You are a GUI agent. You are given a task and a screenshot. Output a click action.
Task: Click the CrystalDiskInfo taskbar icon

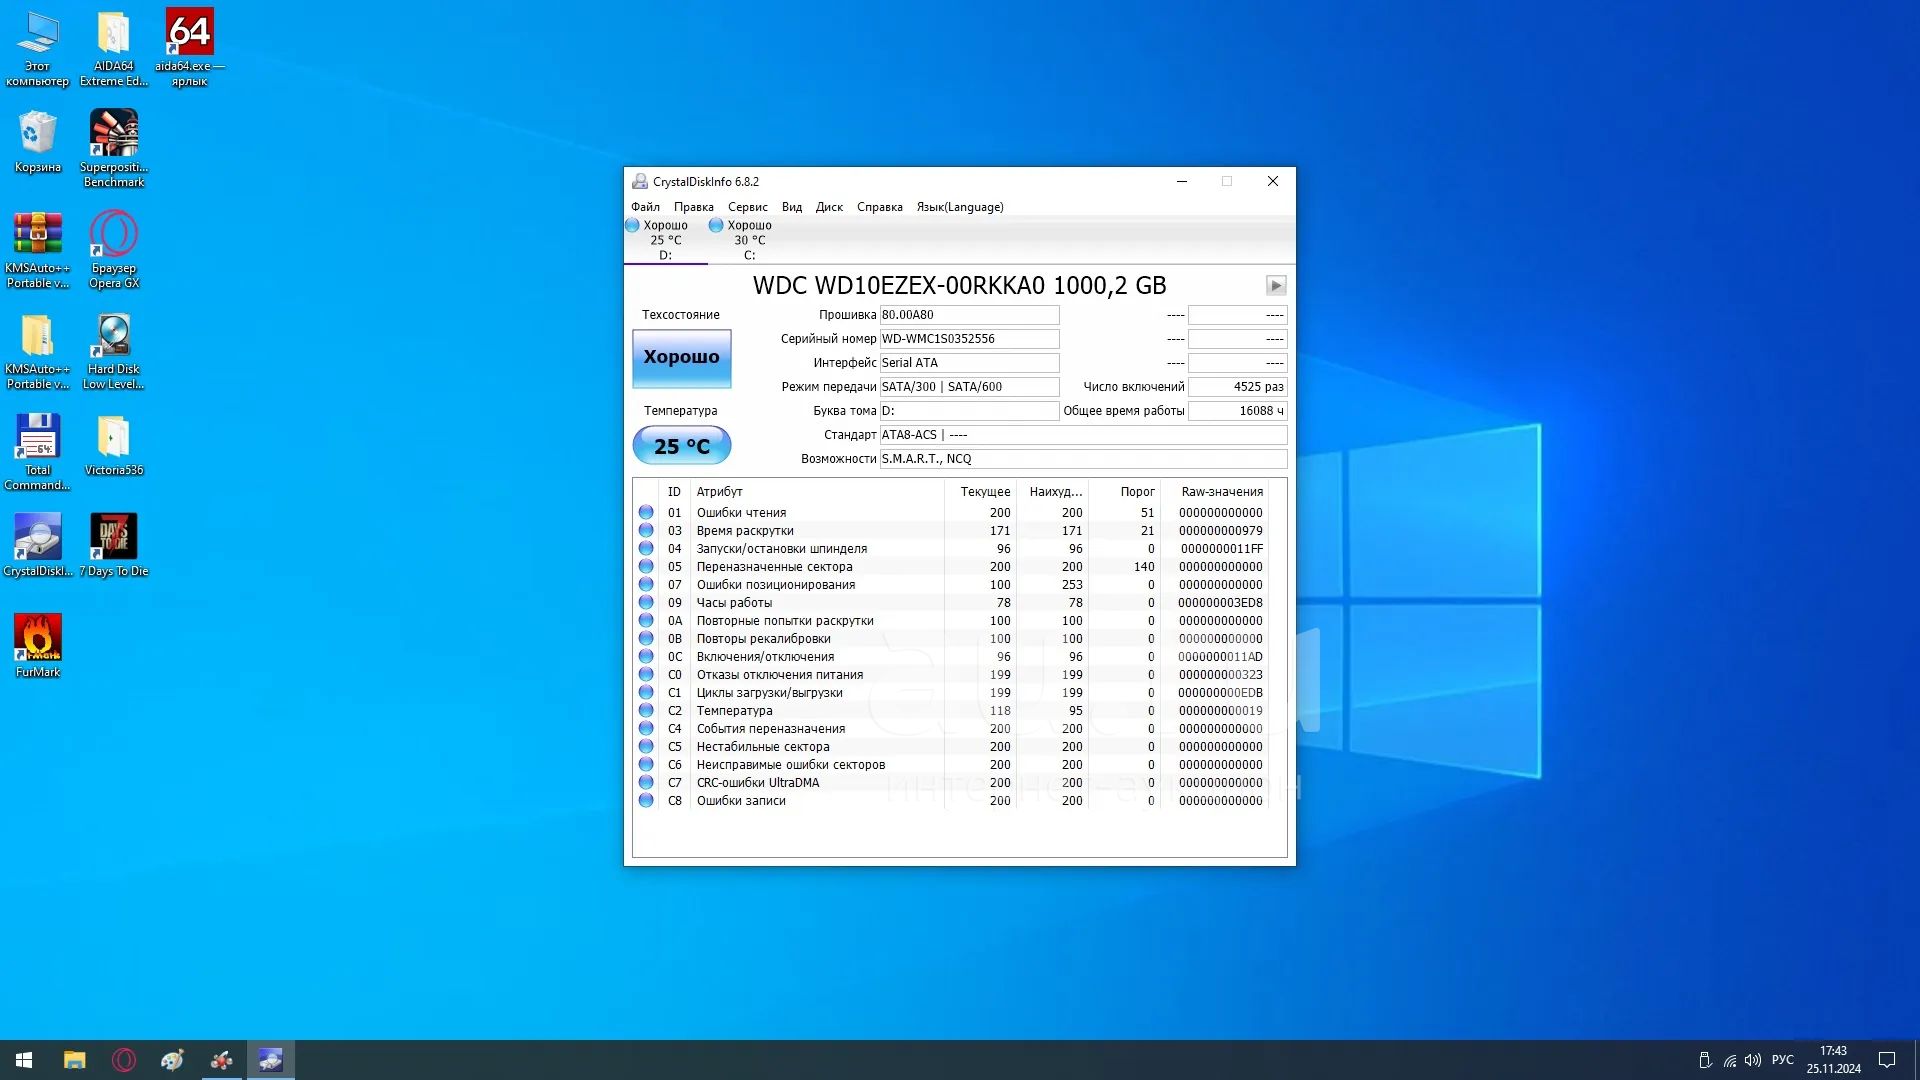tap(271, 1060)
